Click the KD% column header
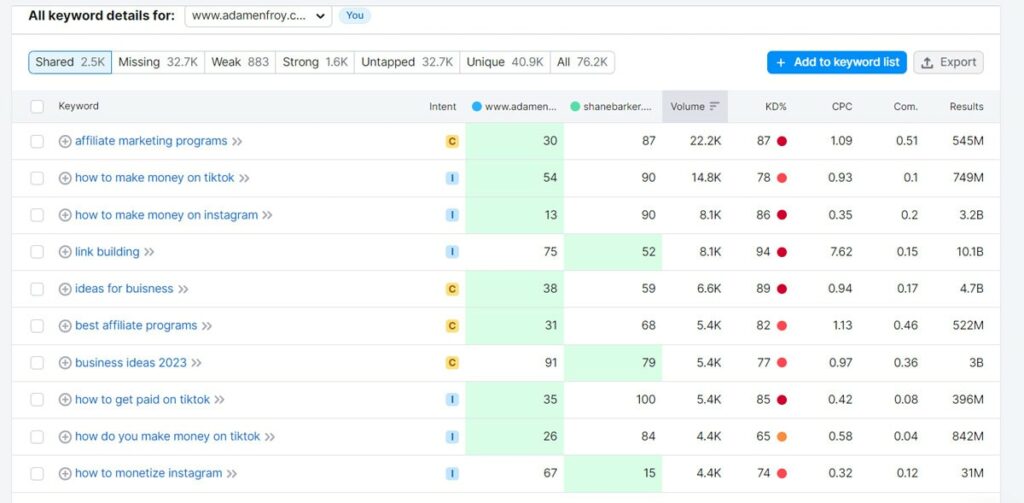The image size is (1024, 503). point(775,106)
